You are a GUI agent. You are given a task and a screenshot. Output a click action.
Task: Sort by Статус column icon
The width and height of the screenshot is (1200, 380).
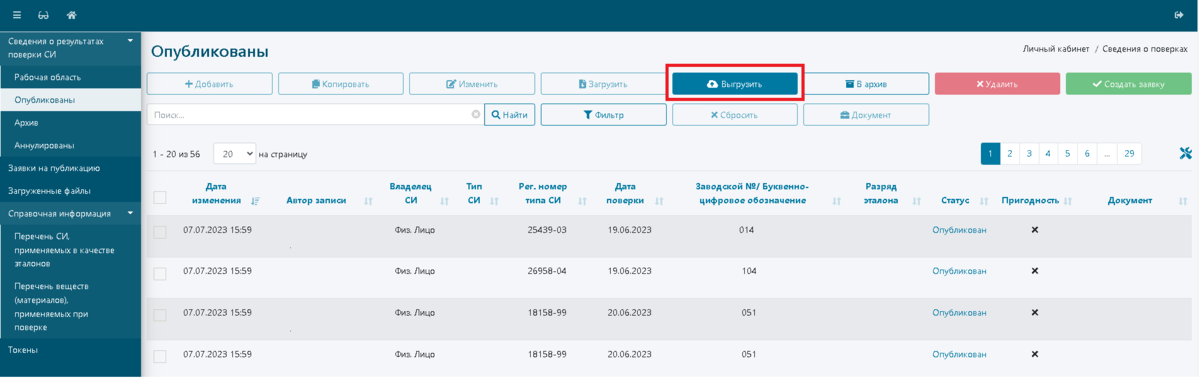(x=984, y=201)
